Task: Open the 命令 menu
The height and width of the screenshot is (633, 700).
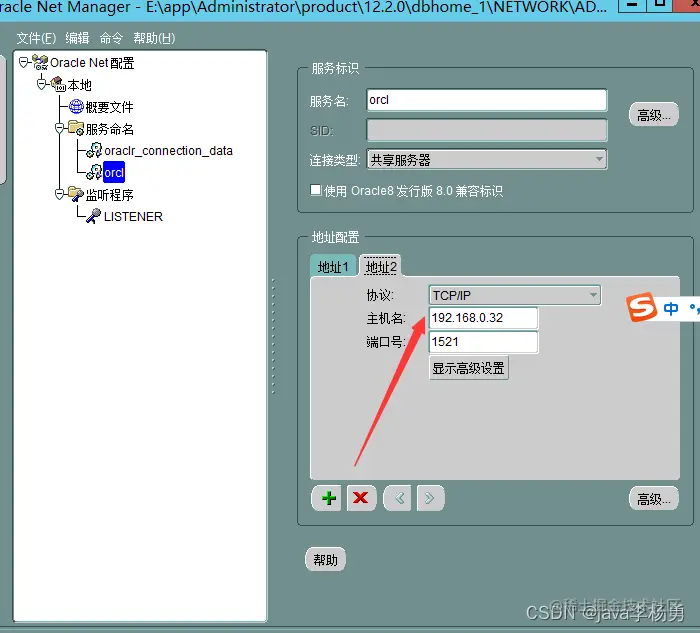Action: coord(111,38)
